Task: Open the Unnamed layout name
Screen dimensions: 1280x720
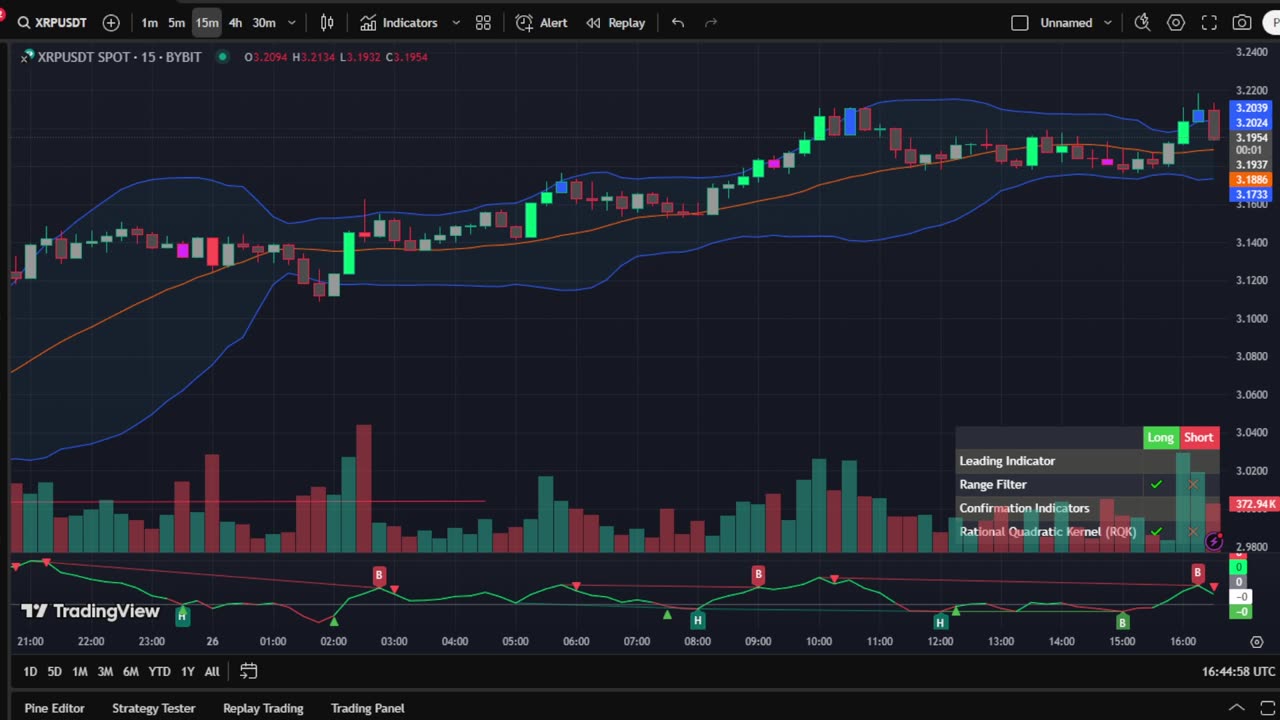Action: [x=1066, y=22]
